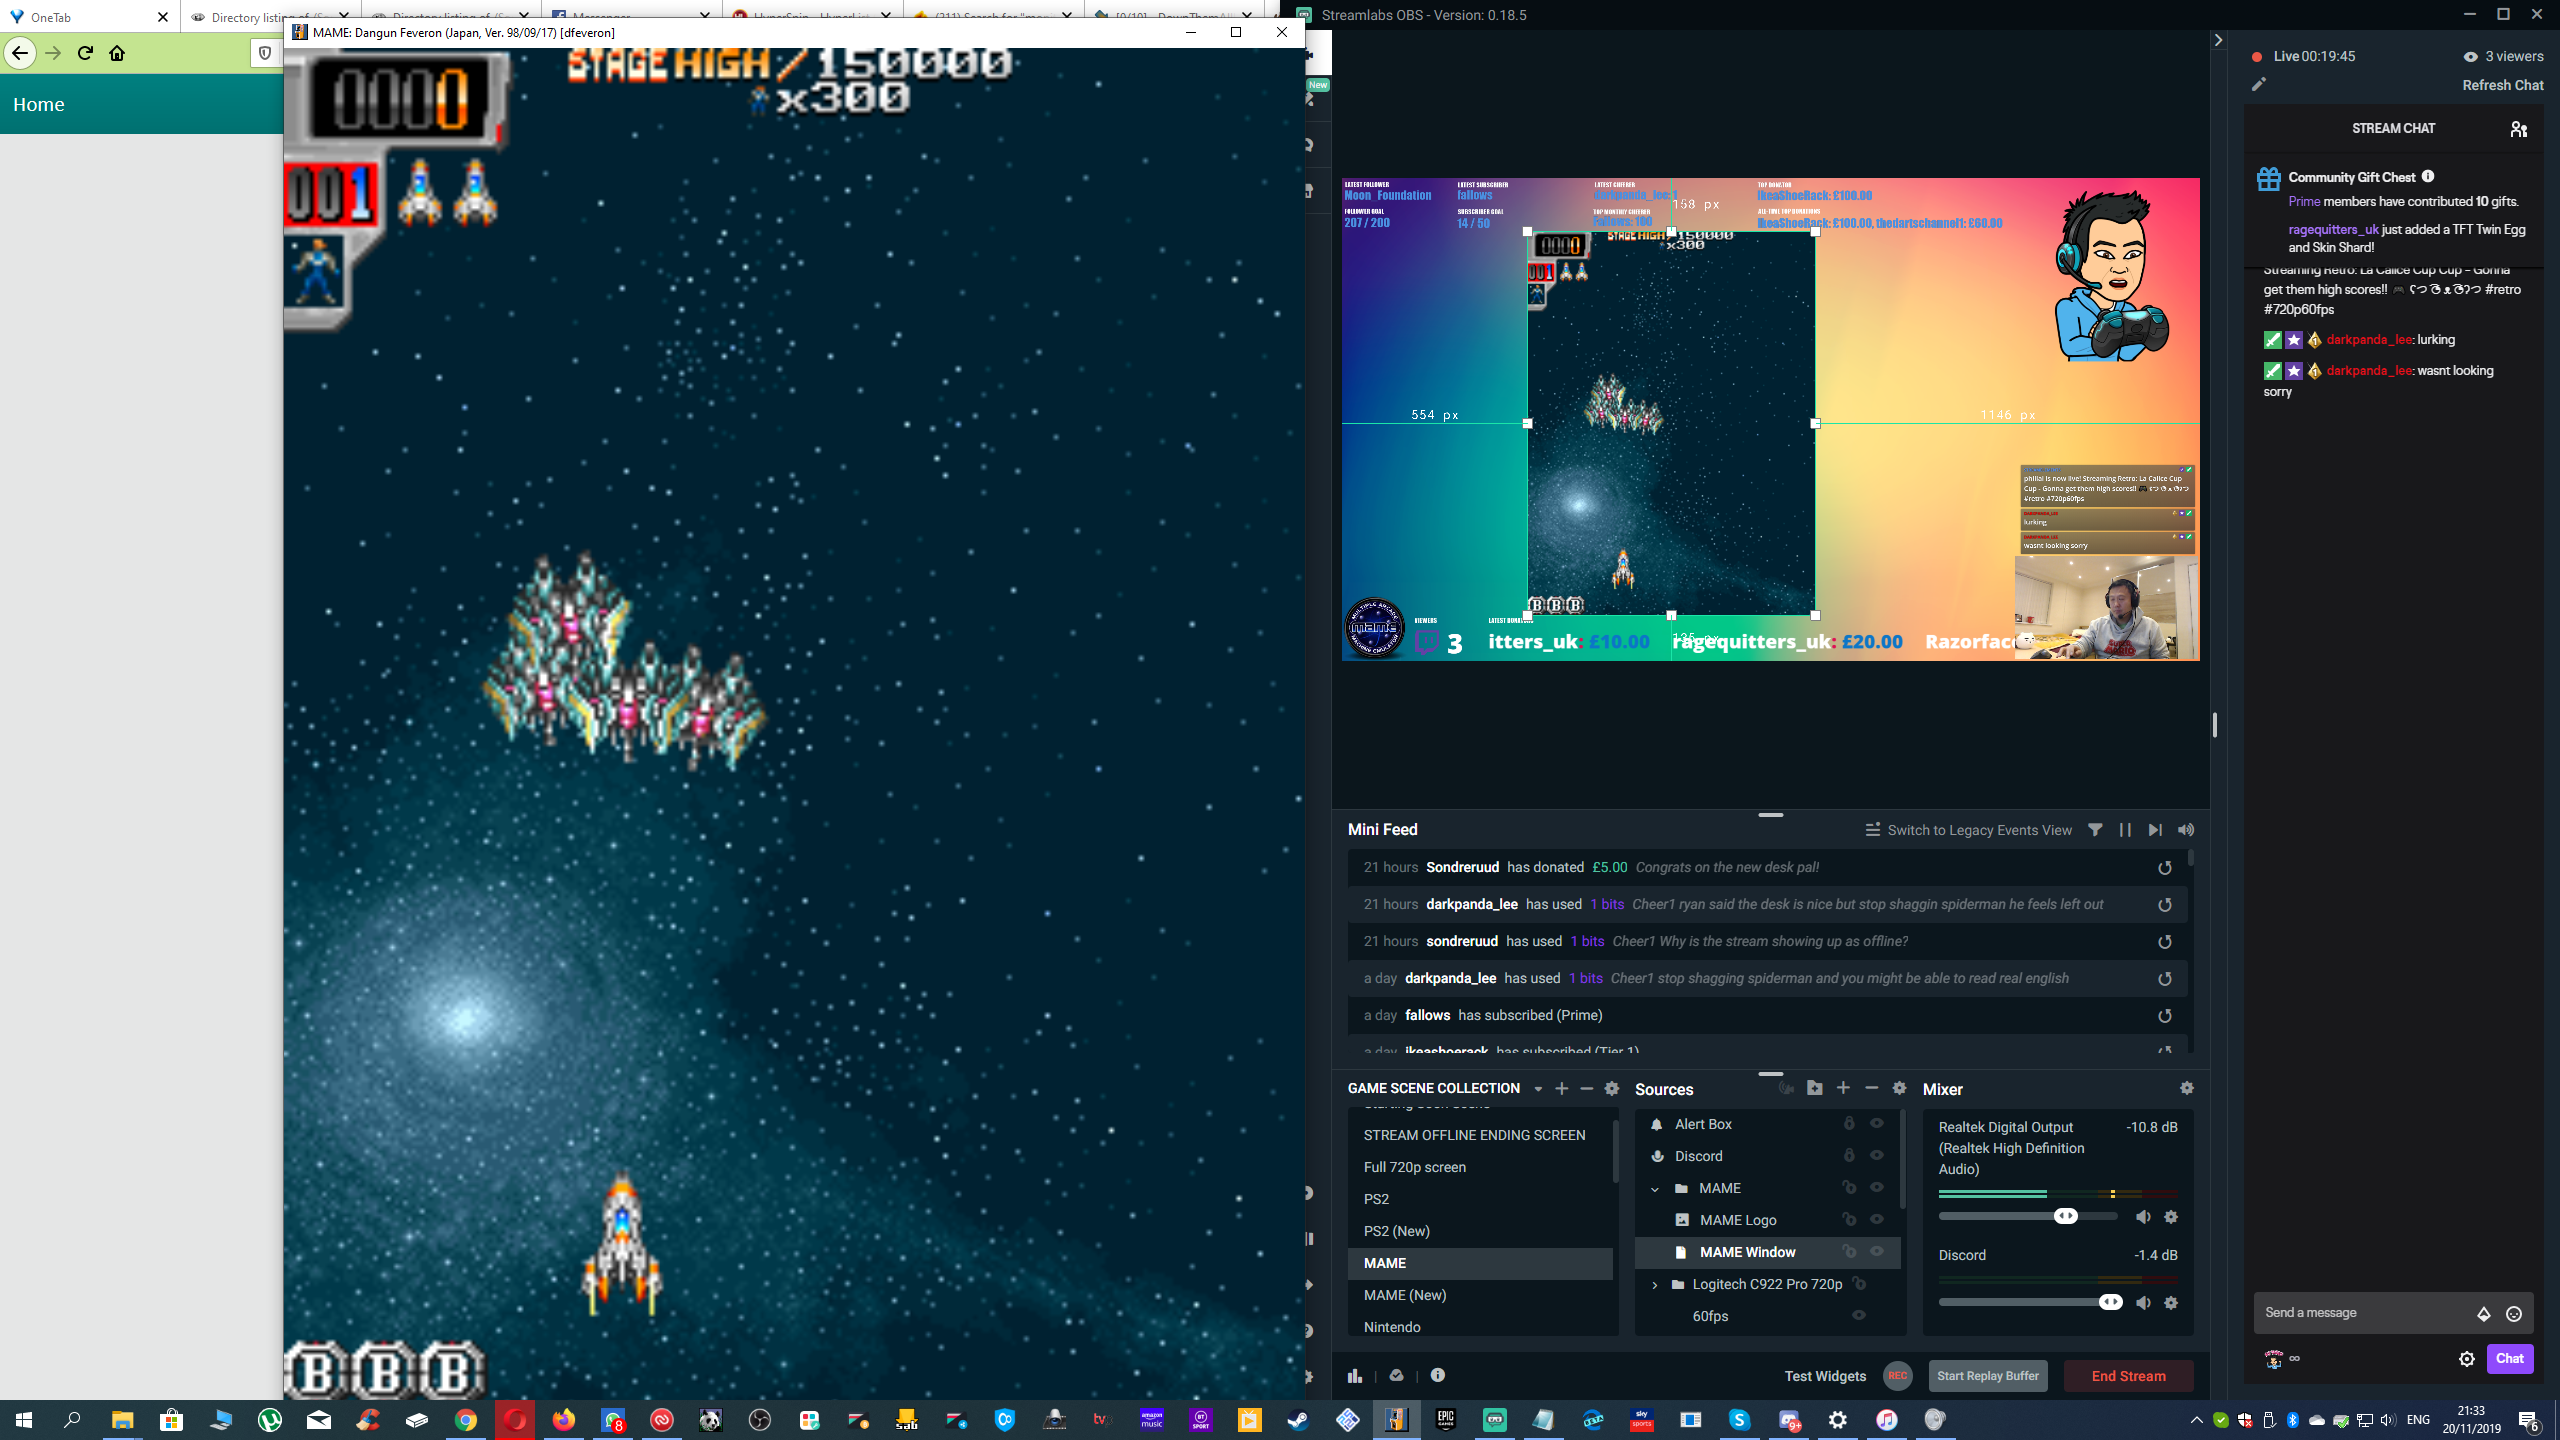The image size is (2560, 1440).
Task: Mute Mini Feed event sounds
Action: [x=2186, y=830]
